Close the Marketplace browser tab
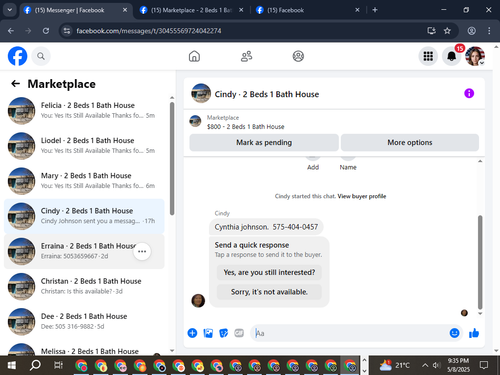Screen dimensions: 500x375 coord(241,10)
